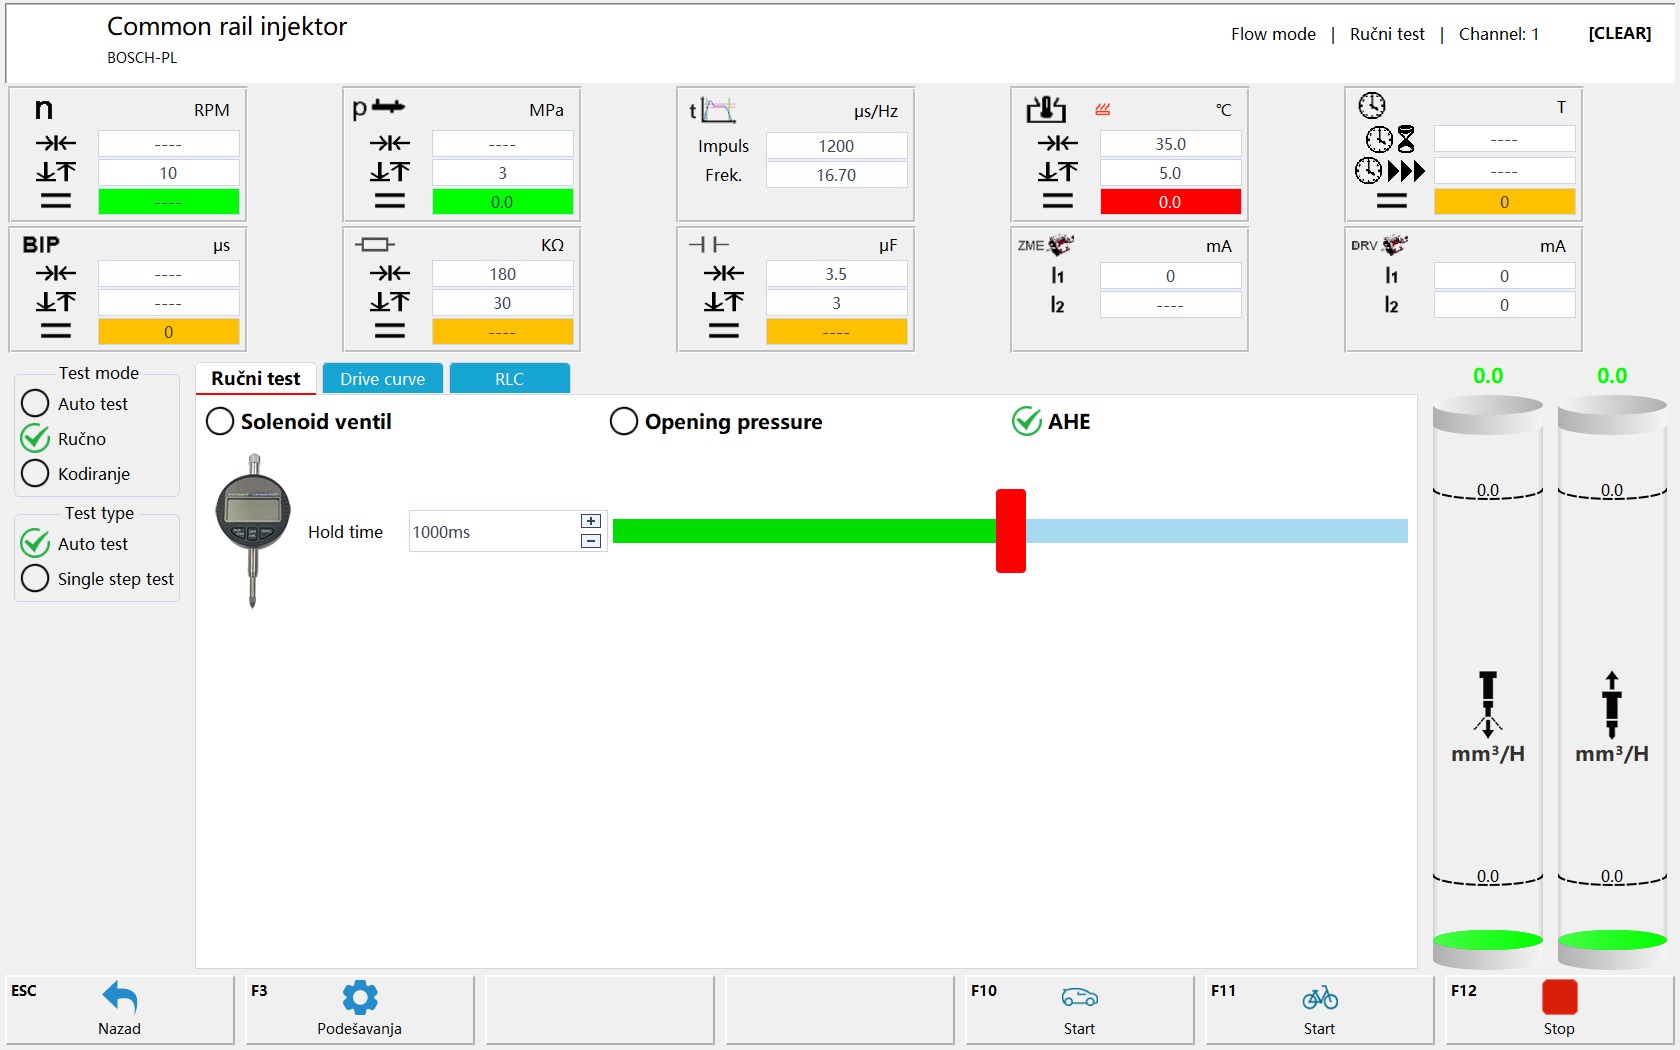Select the Auto test mode radio button
Image resolution: width=1680 pixels, height=1050 pixels.
coord(35,404)
